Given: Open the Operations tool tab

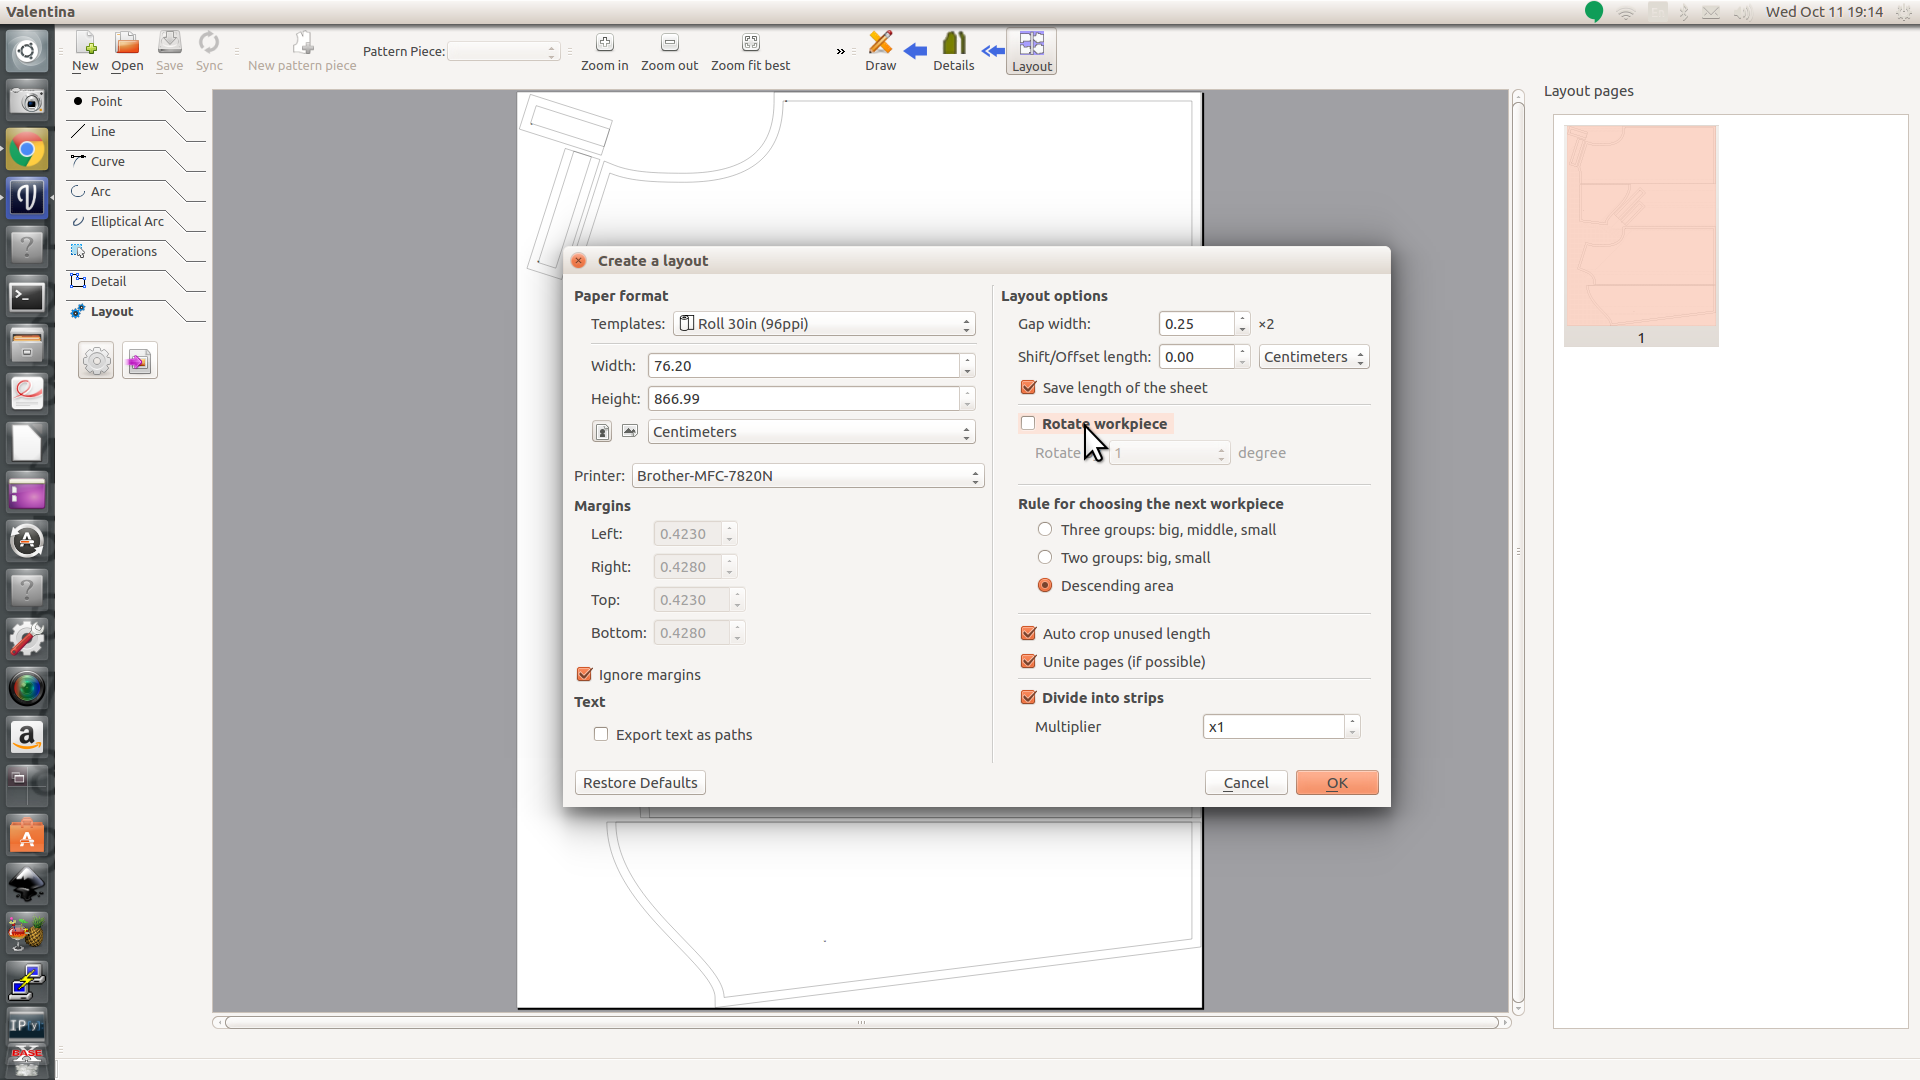Looking at the screenshot, I should click(123, 252).
